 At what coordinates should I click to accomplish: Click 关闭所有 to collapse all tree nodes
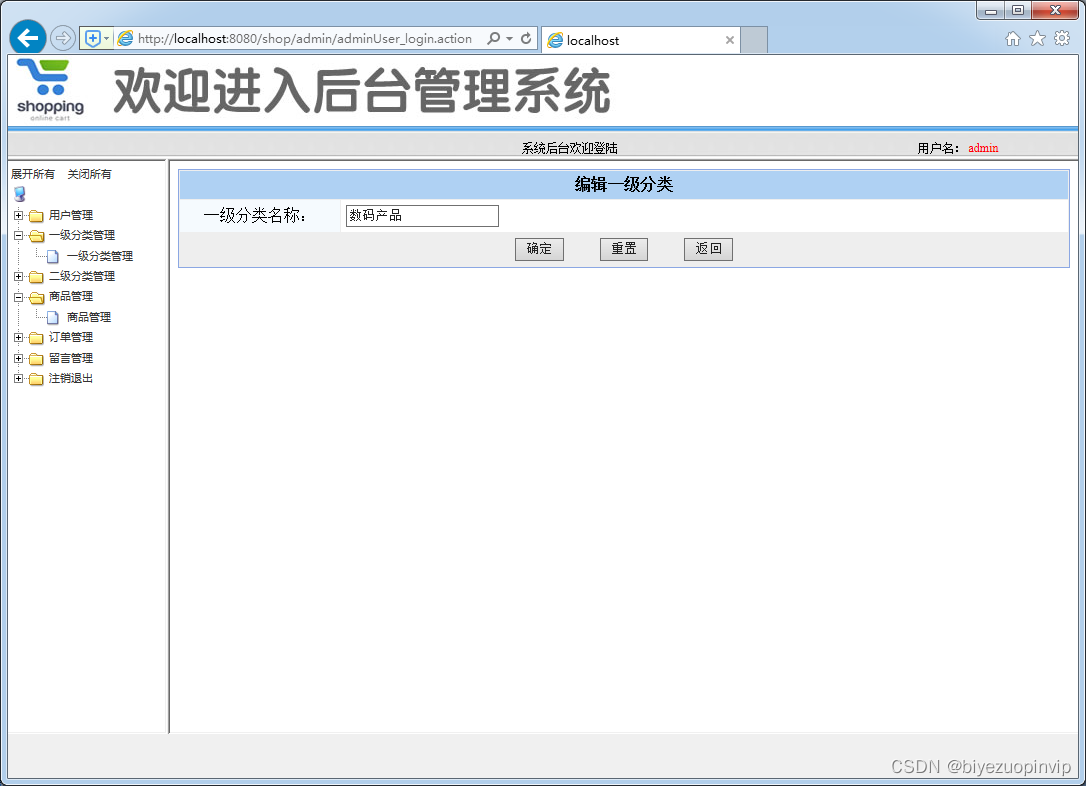(89, 174)
